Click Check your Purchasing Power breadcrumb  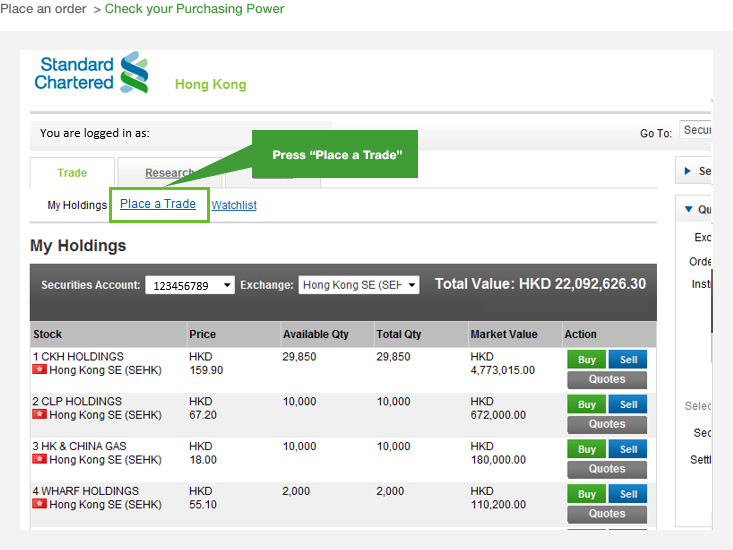tap(194, 9)
